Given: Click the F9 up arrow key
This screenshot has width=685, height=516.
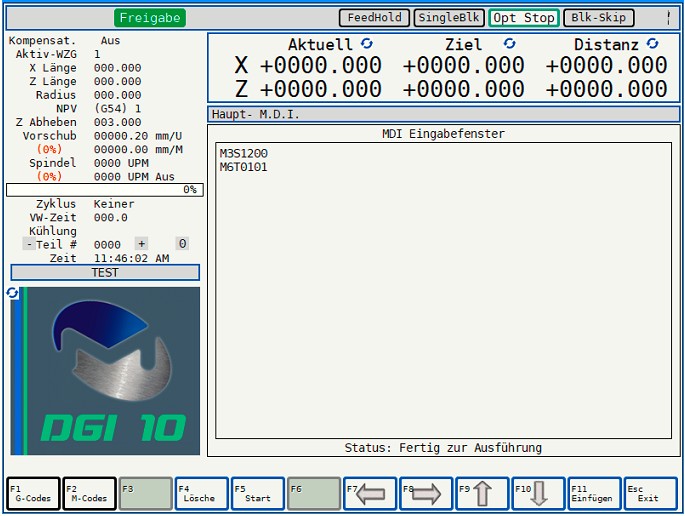Looking at the screenshot, I should (x=482, y=494).
